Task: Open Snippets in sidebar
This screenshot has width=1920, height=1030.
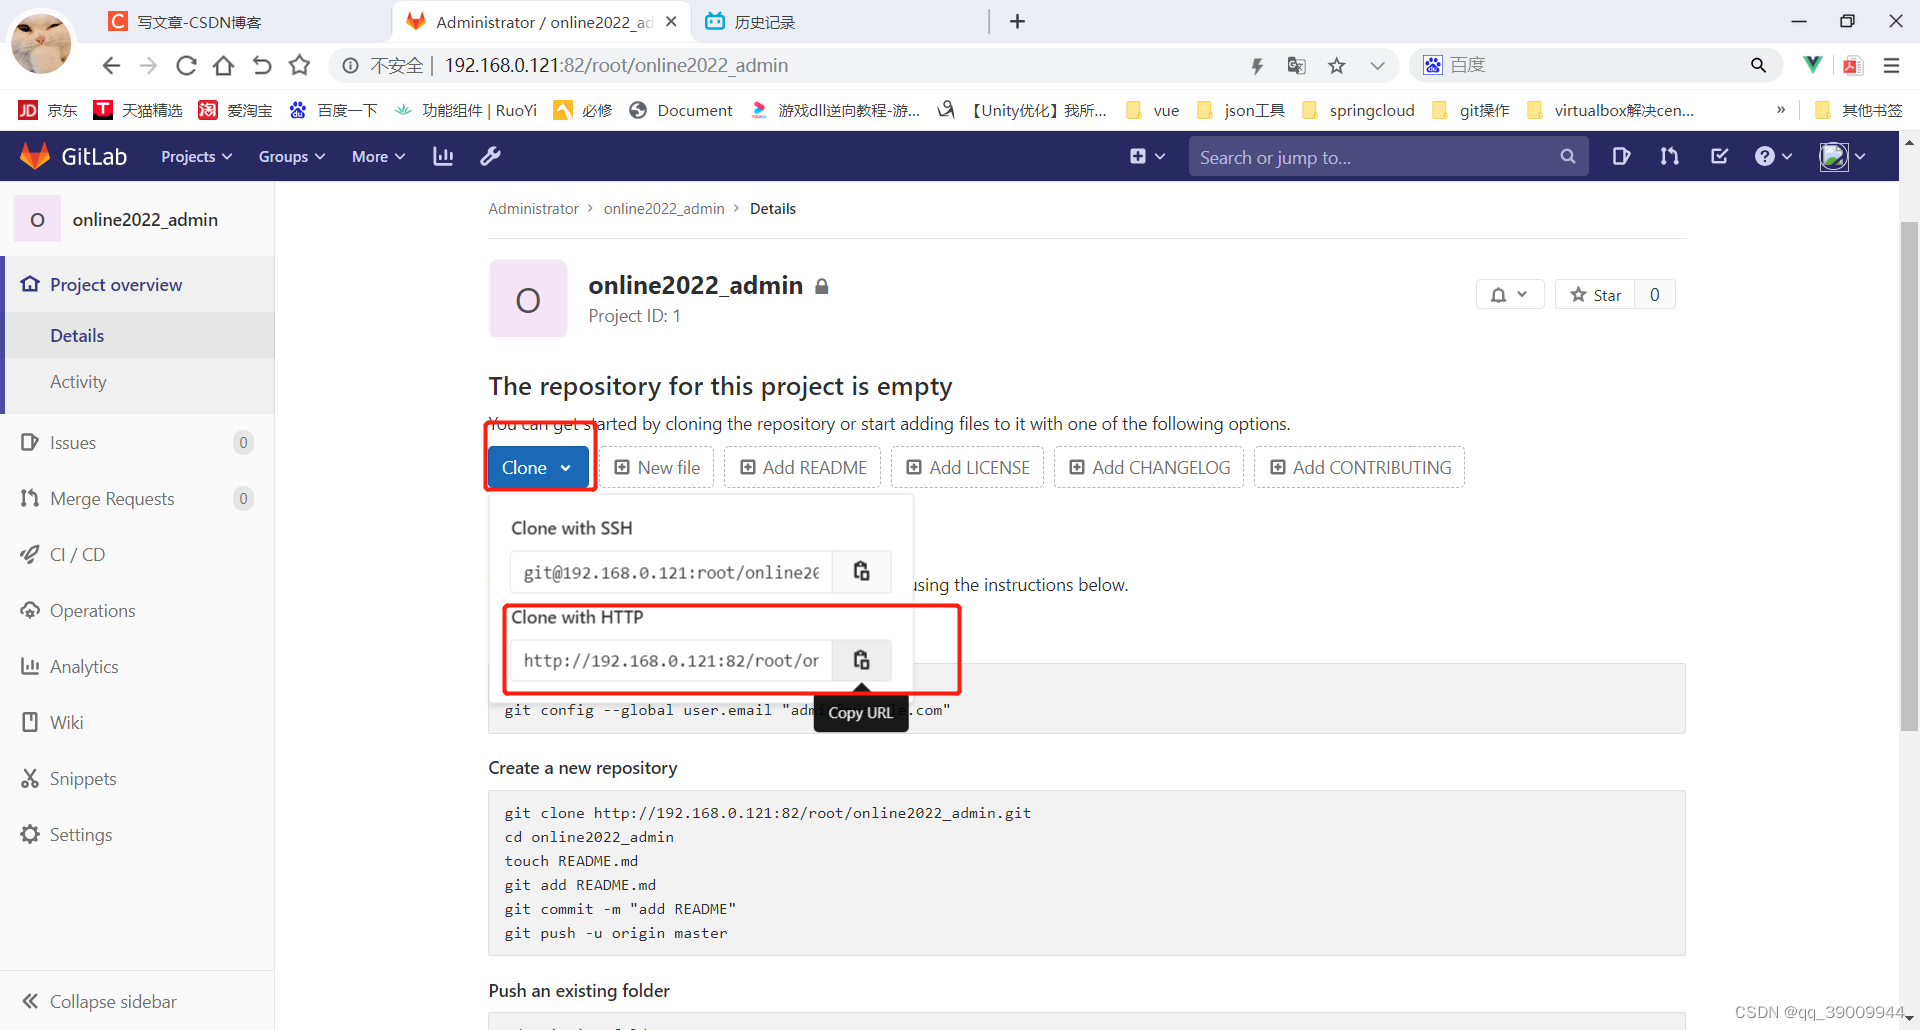Action: tap(137, 778)
